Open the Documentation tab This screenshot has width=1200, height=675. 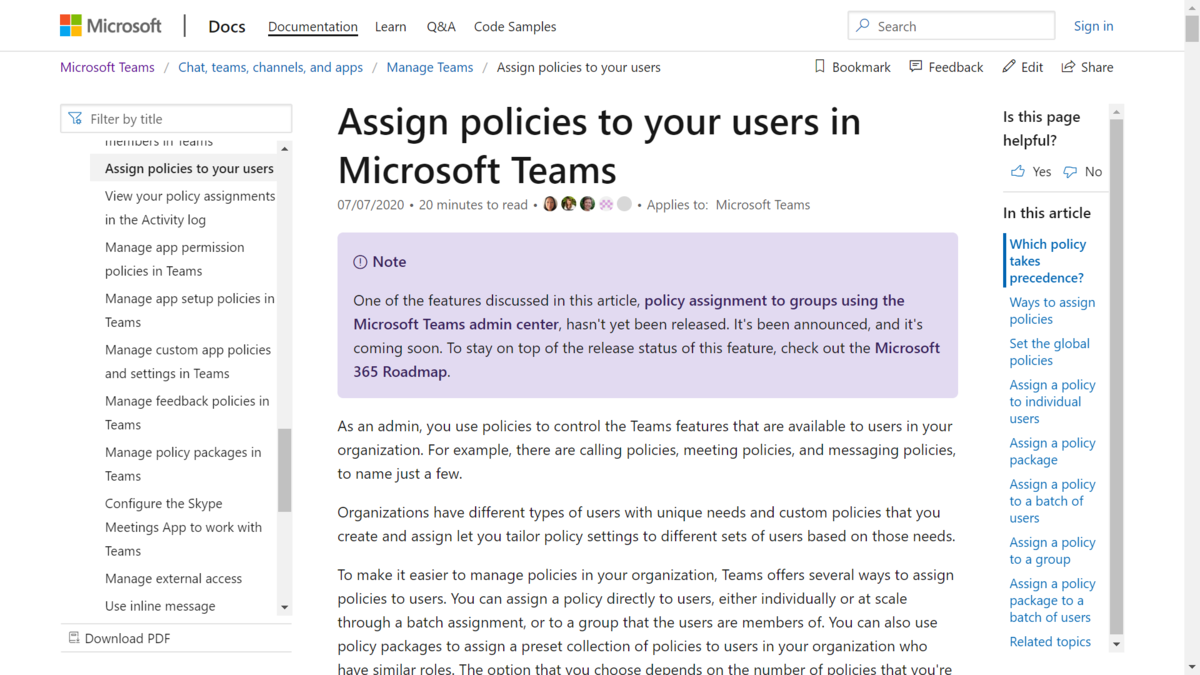(x=313, y=27)
